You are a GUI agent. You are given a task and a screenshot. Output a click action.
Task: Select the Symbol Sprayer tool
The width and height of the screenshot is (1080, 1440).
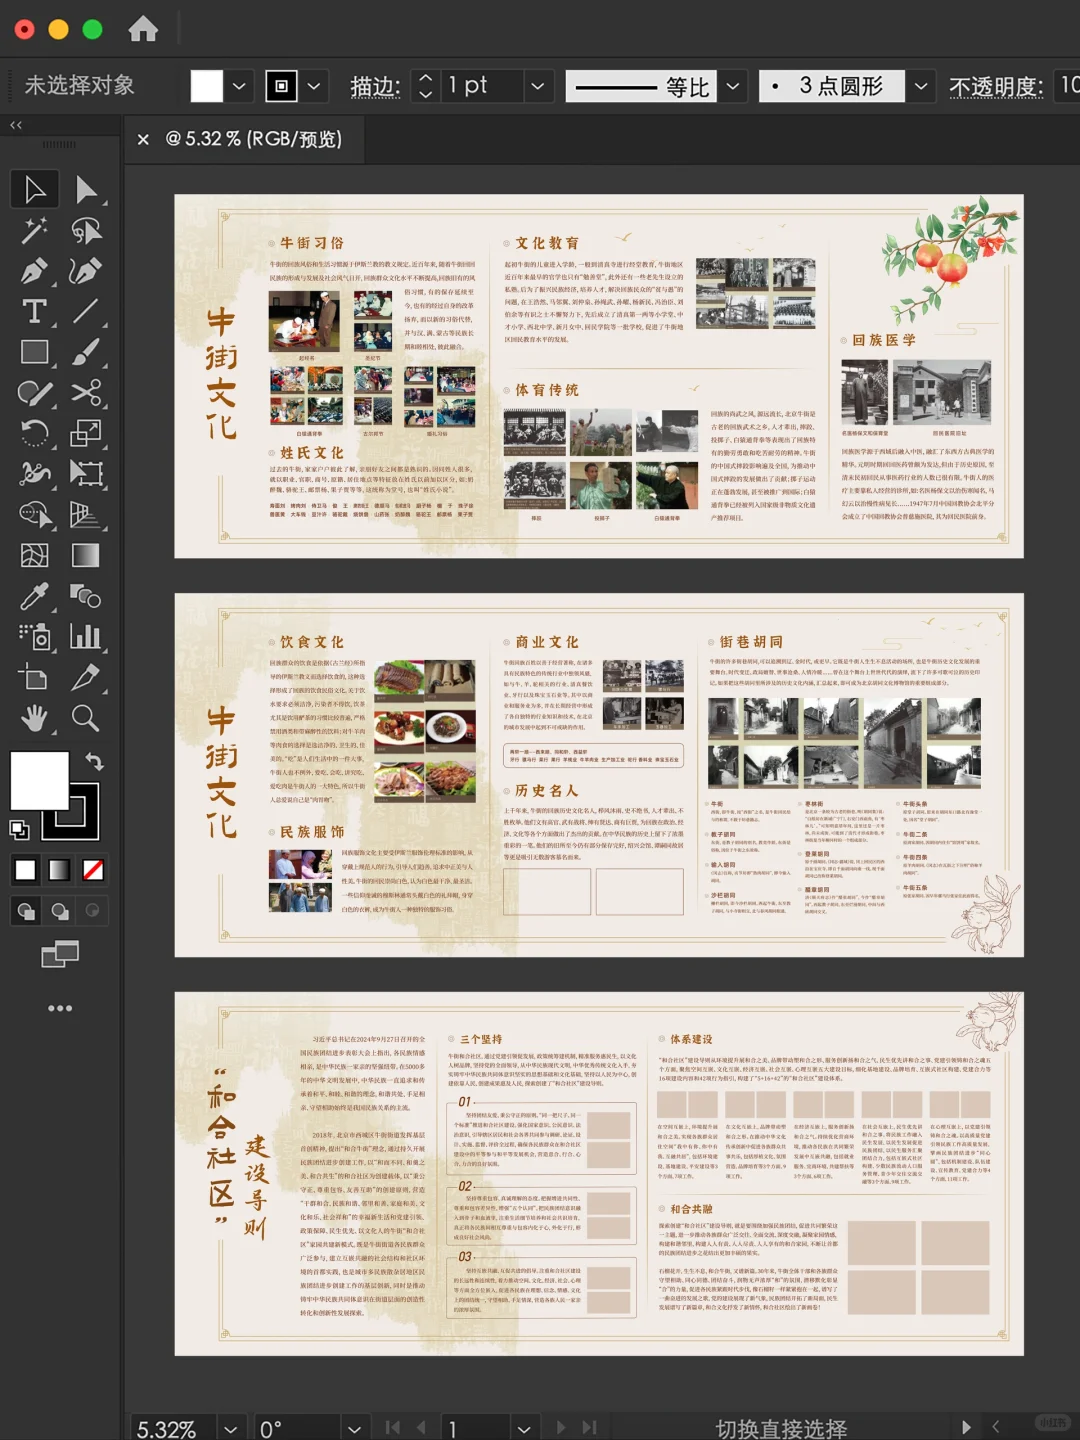(35, 636)
